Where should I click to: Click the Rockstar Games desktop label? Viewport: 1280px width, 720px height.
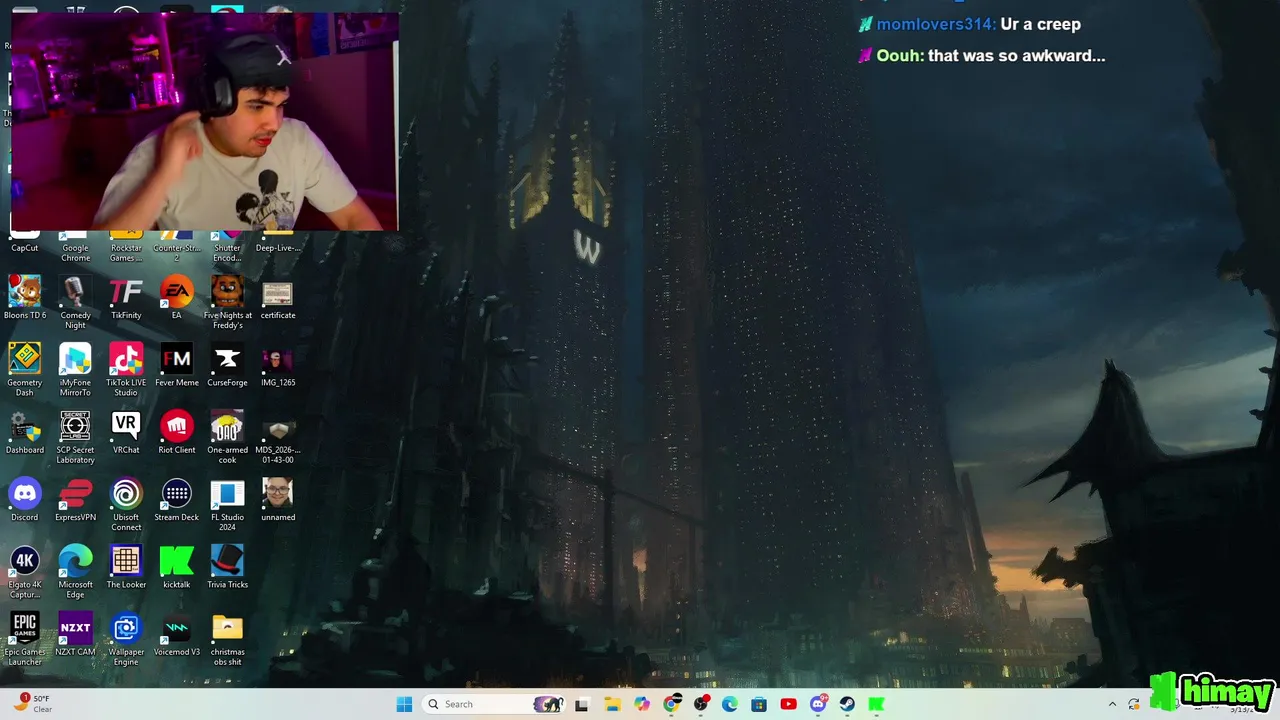[126, 253]
